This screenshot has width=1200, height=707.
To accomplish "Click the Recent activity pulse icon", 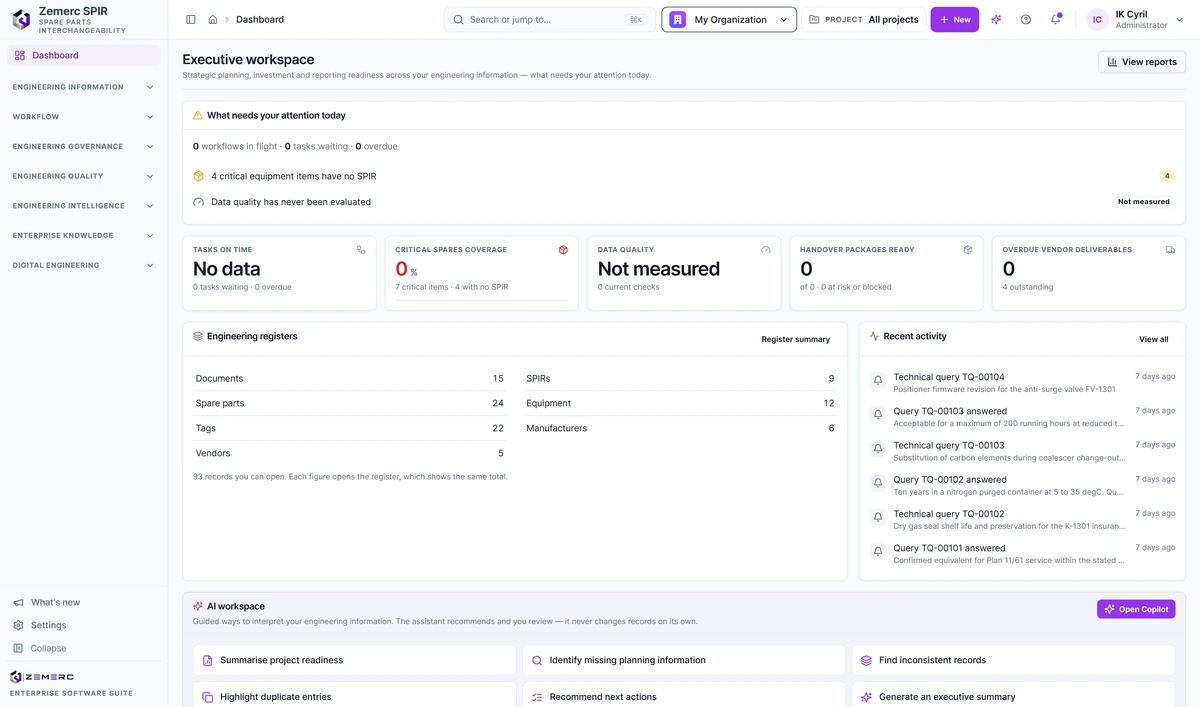I will (874, 337).
